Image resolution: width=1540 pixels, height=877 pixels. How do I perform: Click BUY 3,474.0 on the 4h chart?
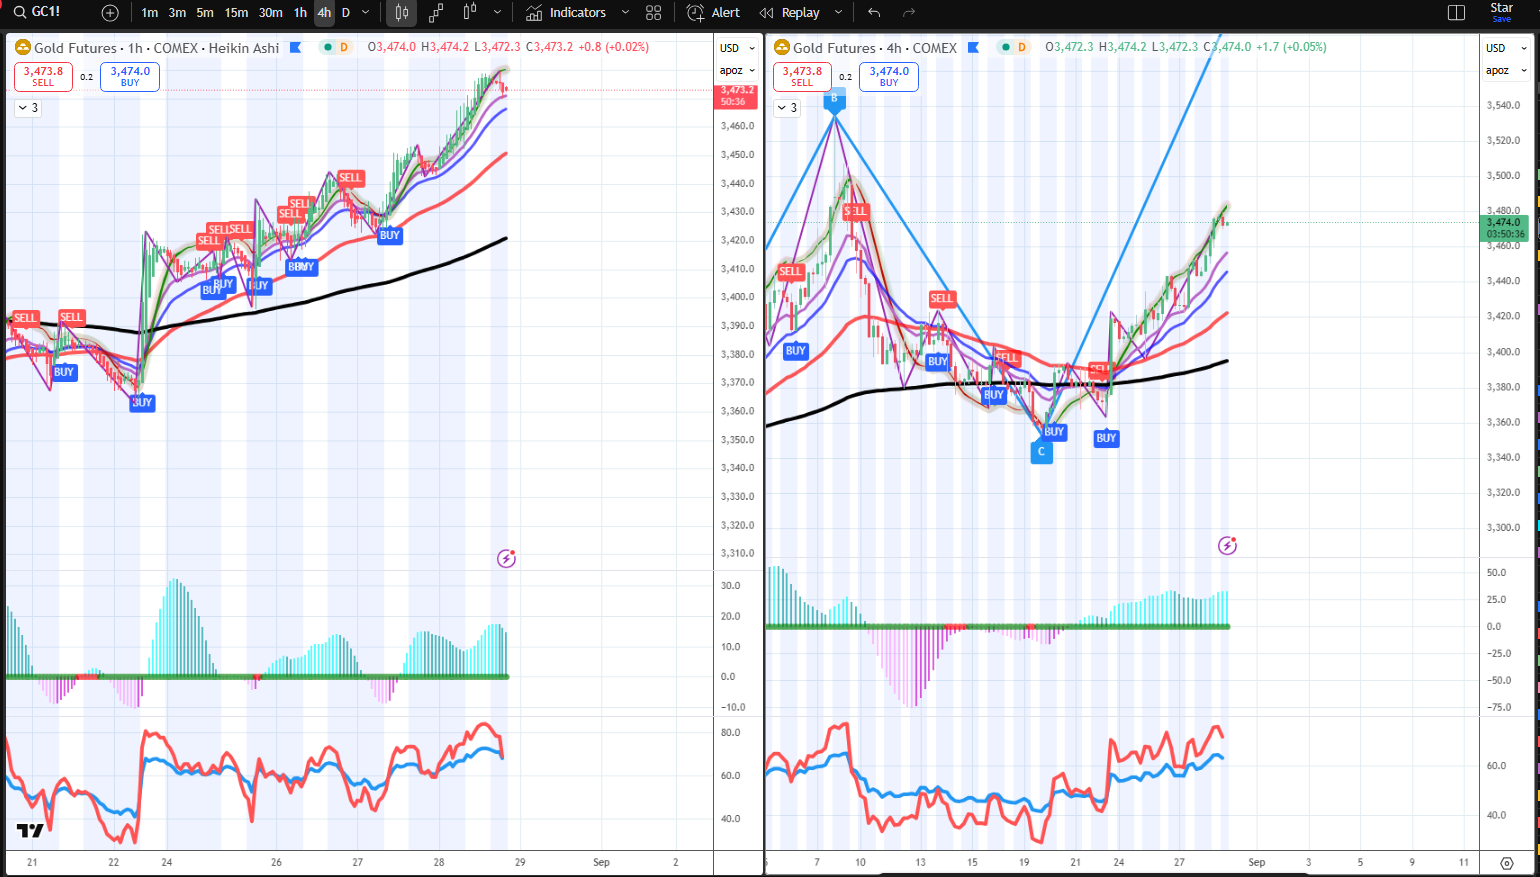tap(889, 76)
